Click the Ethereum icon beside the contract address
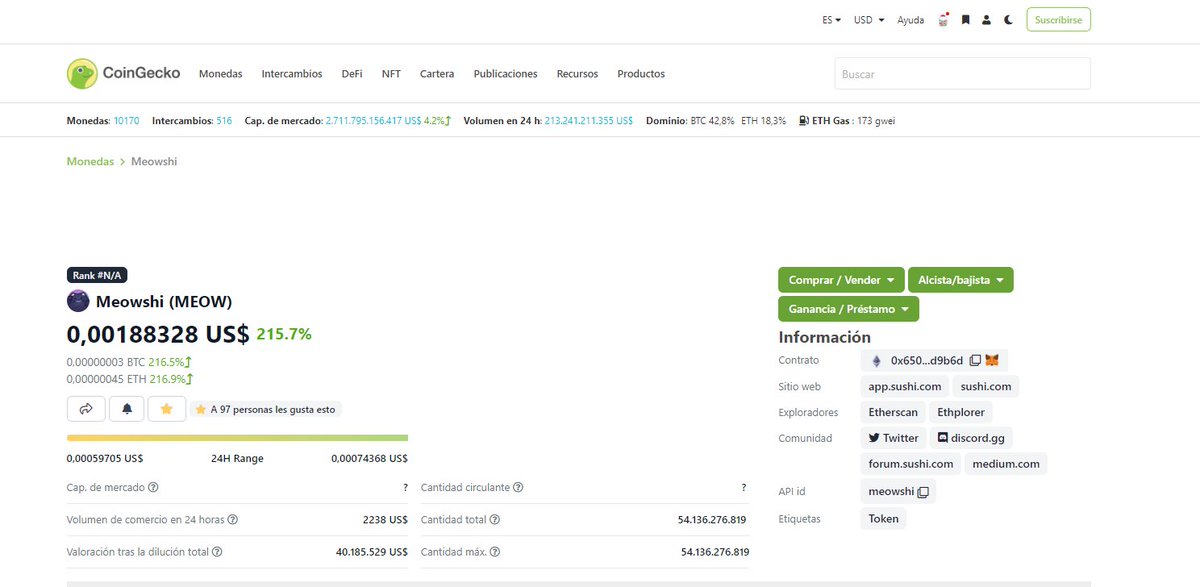The image size is (1200, 587). 877,360
